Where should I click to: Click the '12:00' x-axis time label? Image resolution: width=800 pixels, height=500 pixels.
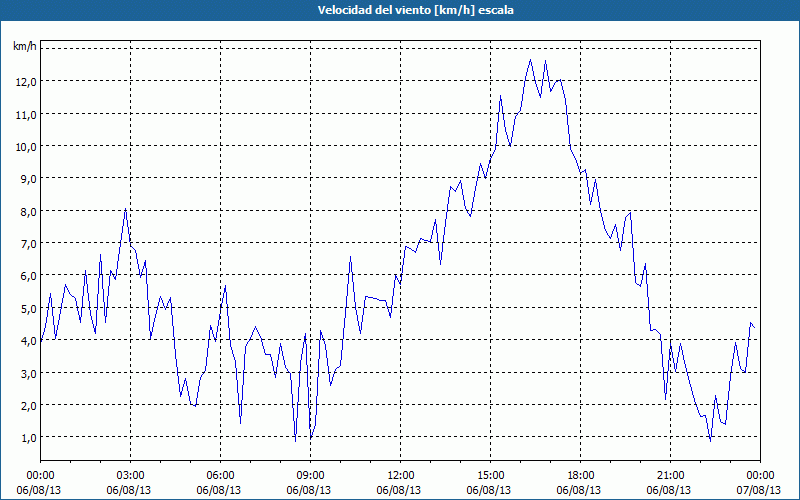pos(401,476)
